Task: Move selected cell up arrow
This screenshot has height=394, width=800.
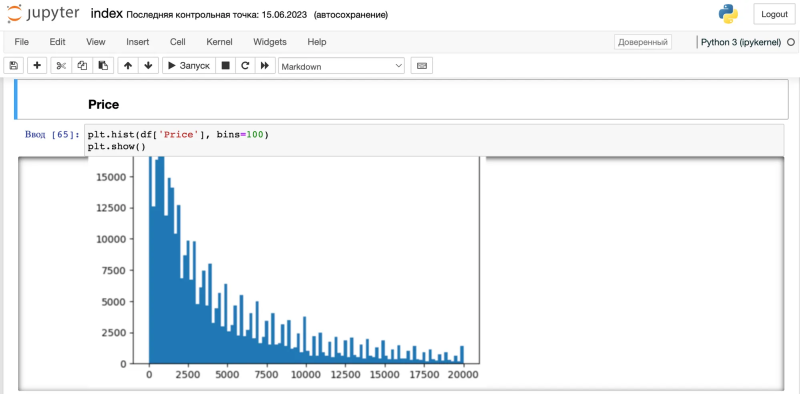Action: [x=128, y=66]
